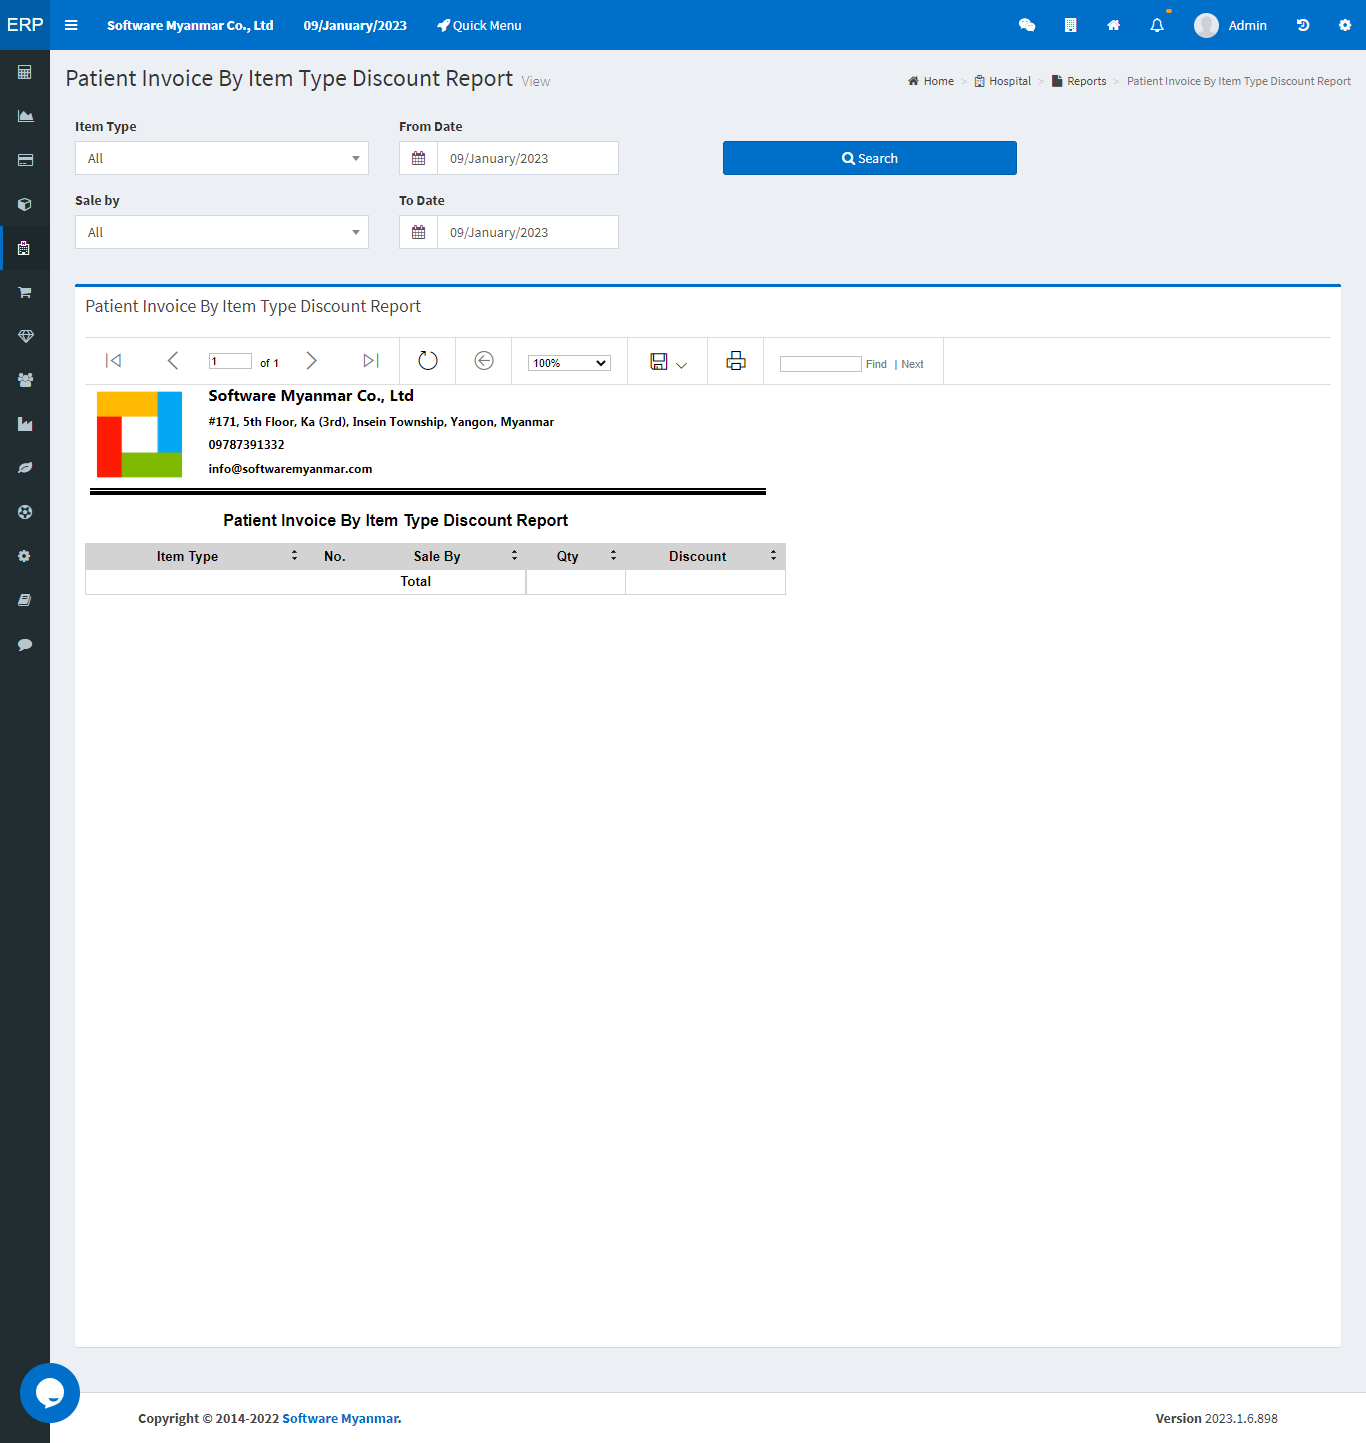Viewport: 1366px width, 1443px height.
Task: Open cube inventory icon in sidebar
Action: pyautogui.click(x=25, y=204)
